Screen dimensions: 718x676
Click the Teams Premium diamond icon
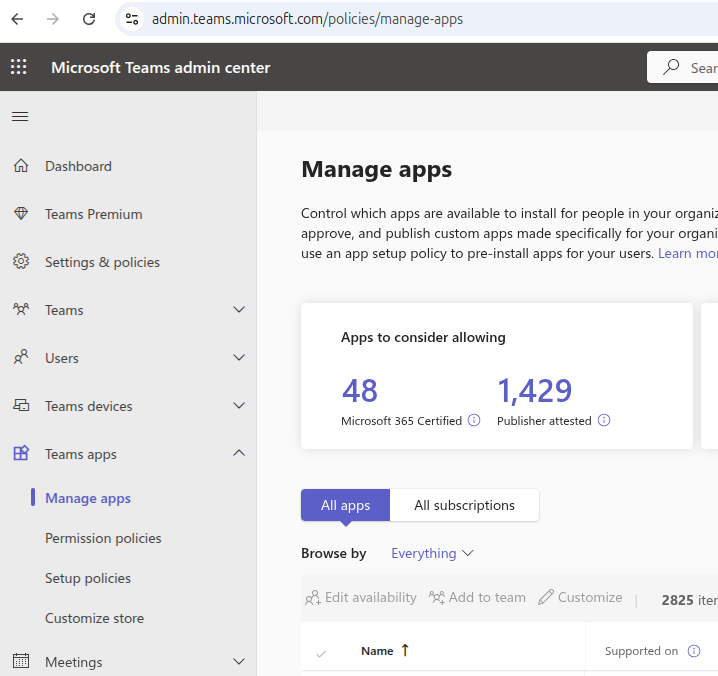click(21, 213)
